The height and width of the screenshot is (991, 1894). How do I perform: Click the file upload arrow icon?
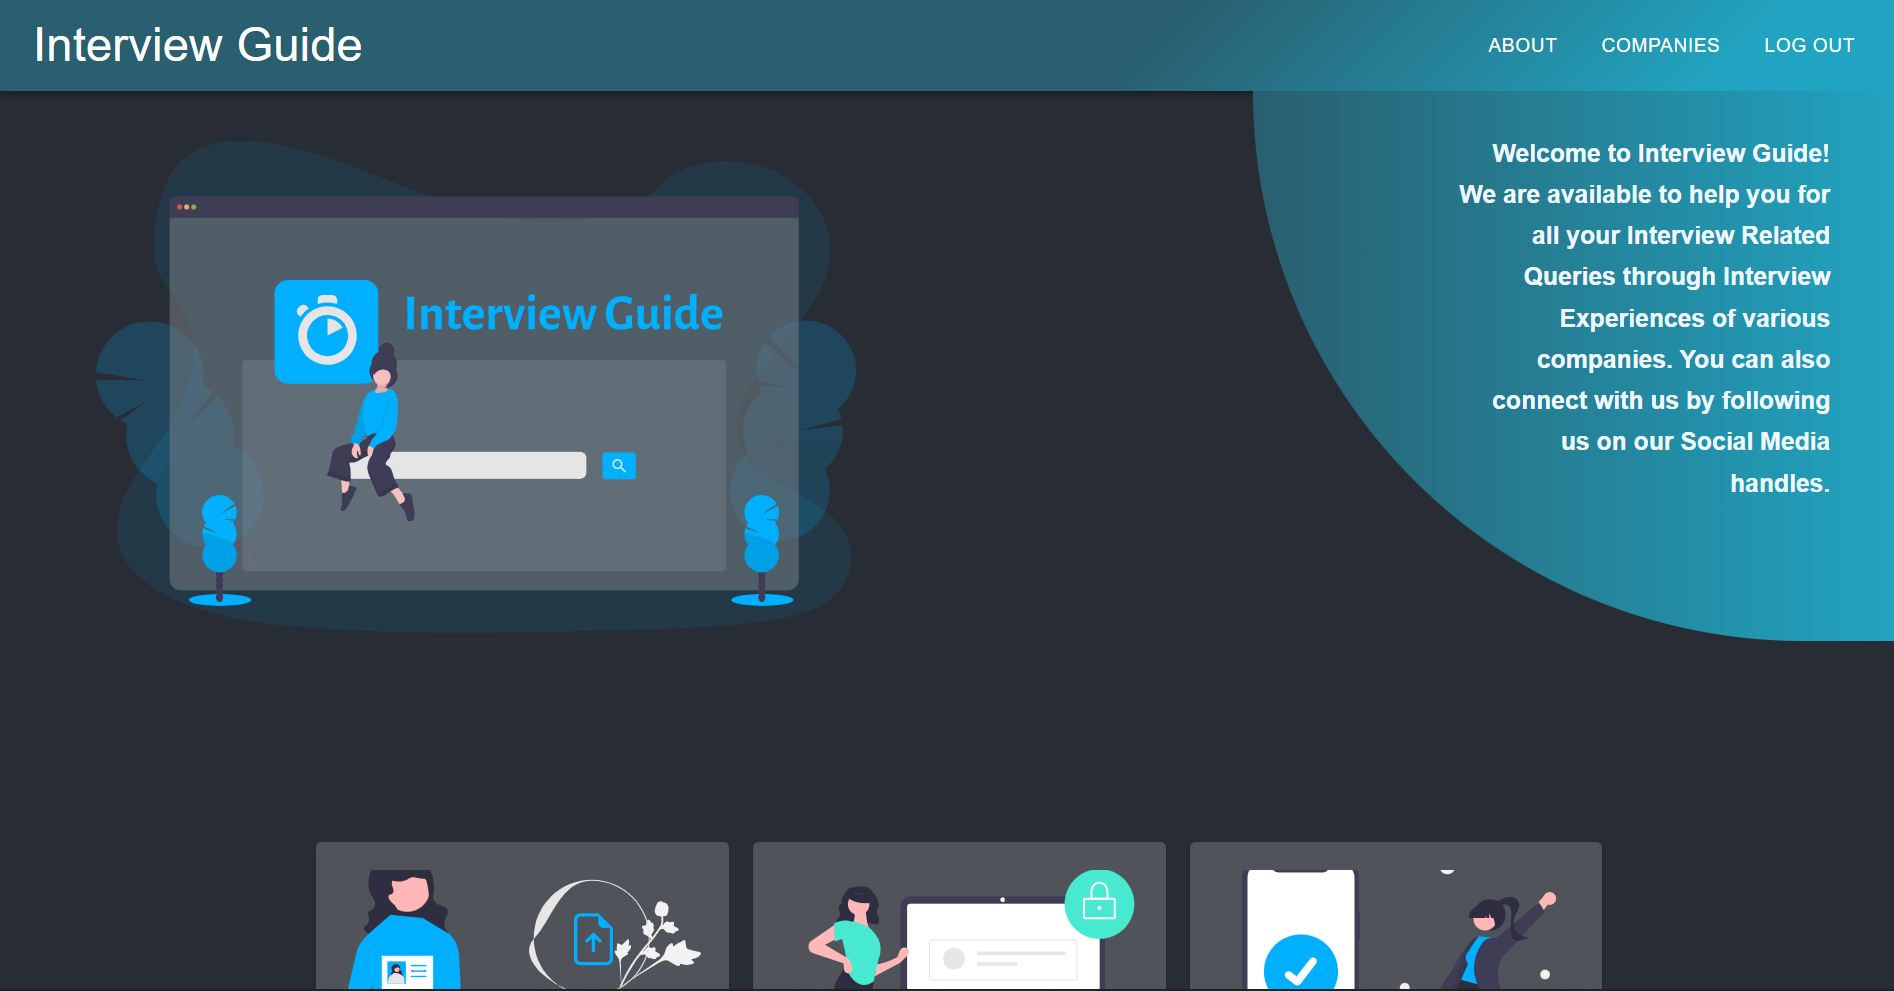(593, 939)
